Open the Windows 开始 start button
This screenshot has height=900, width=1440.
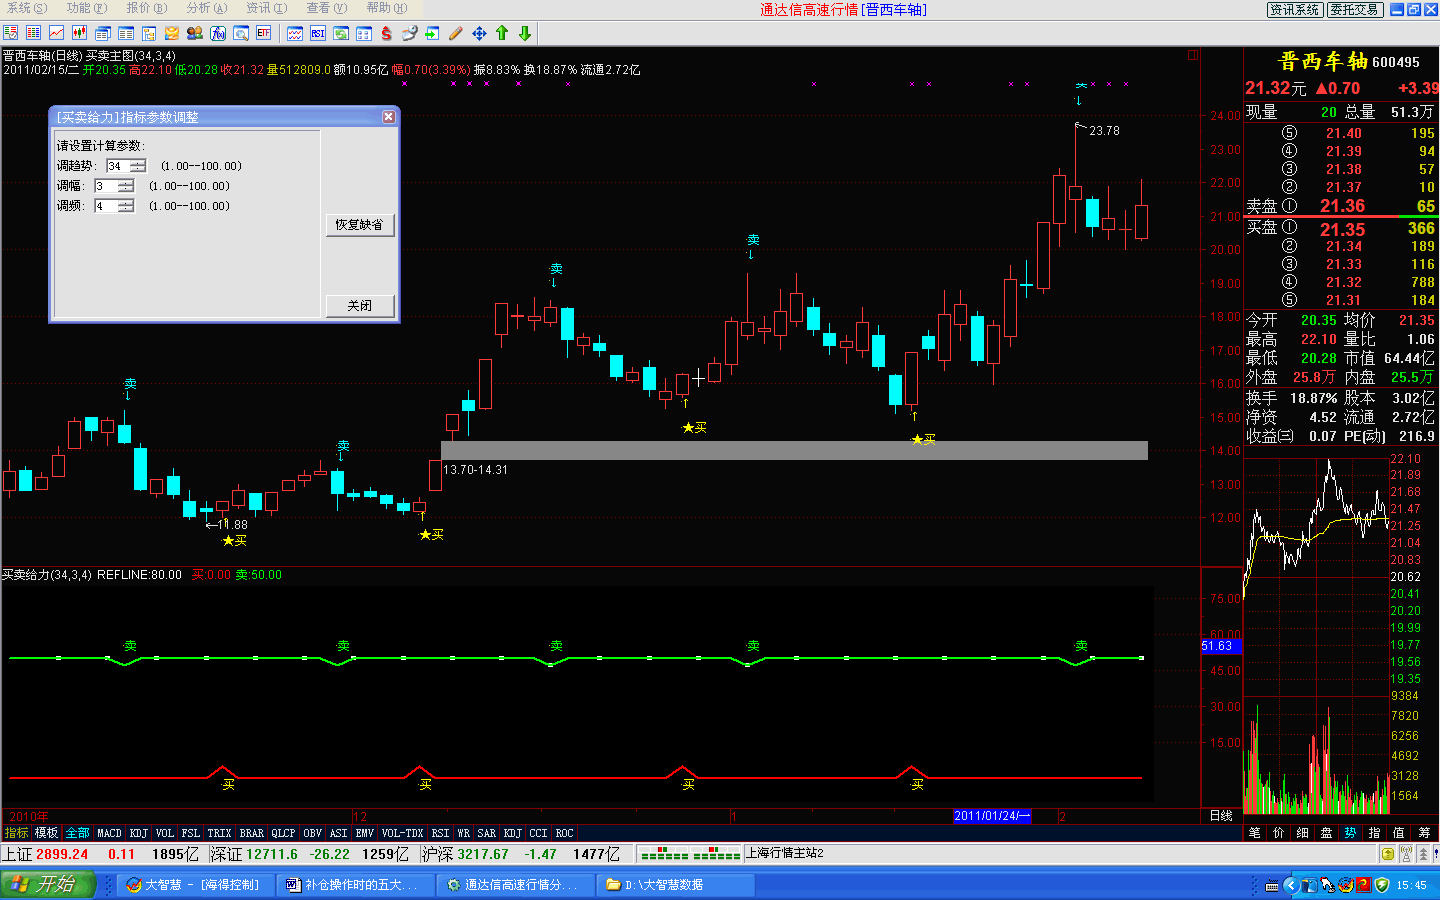tap(47, 885)
